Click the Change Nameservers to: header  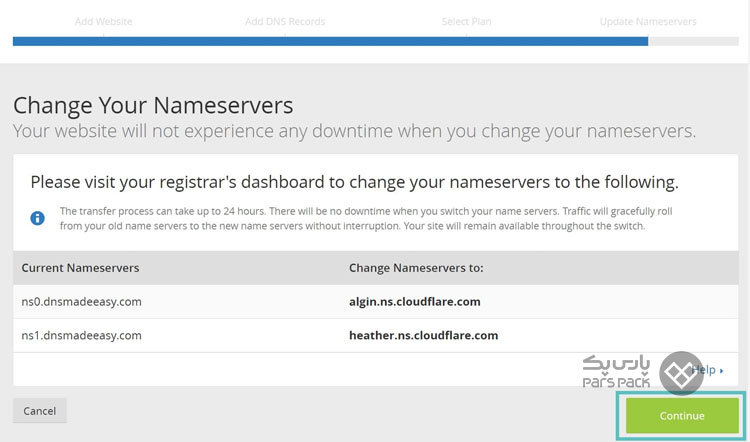pos(416,268)
